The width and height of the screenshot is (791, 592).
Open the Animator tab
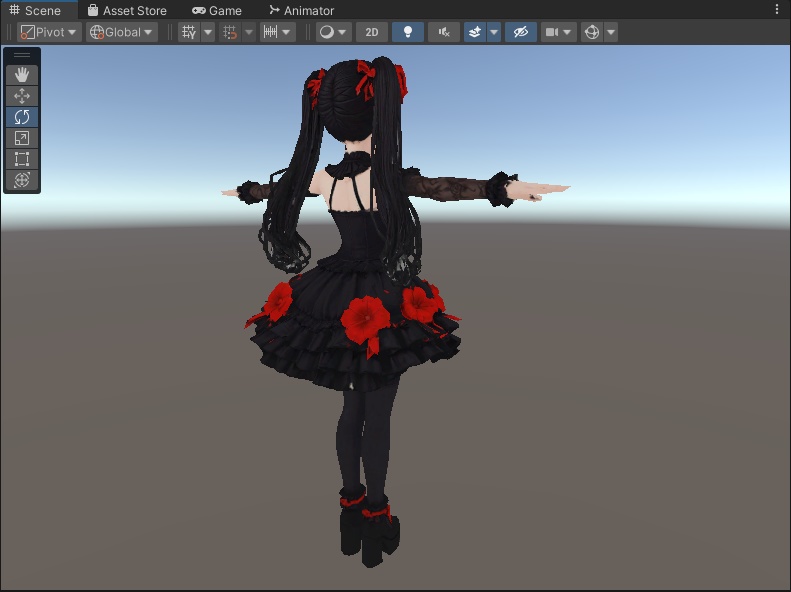[x=302, y=10]
